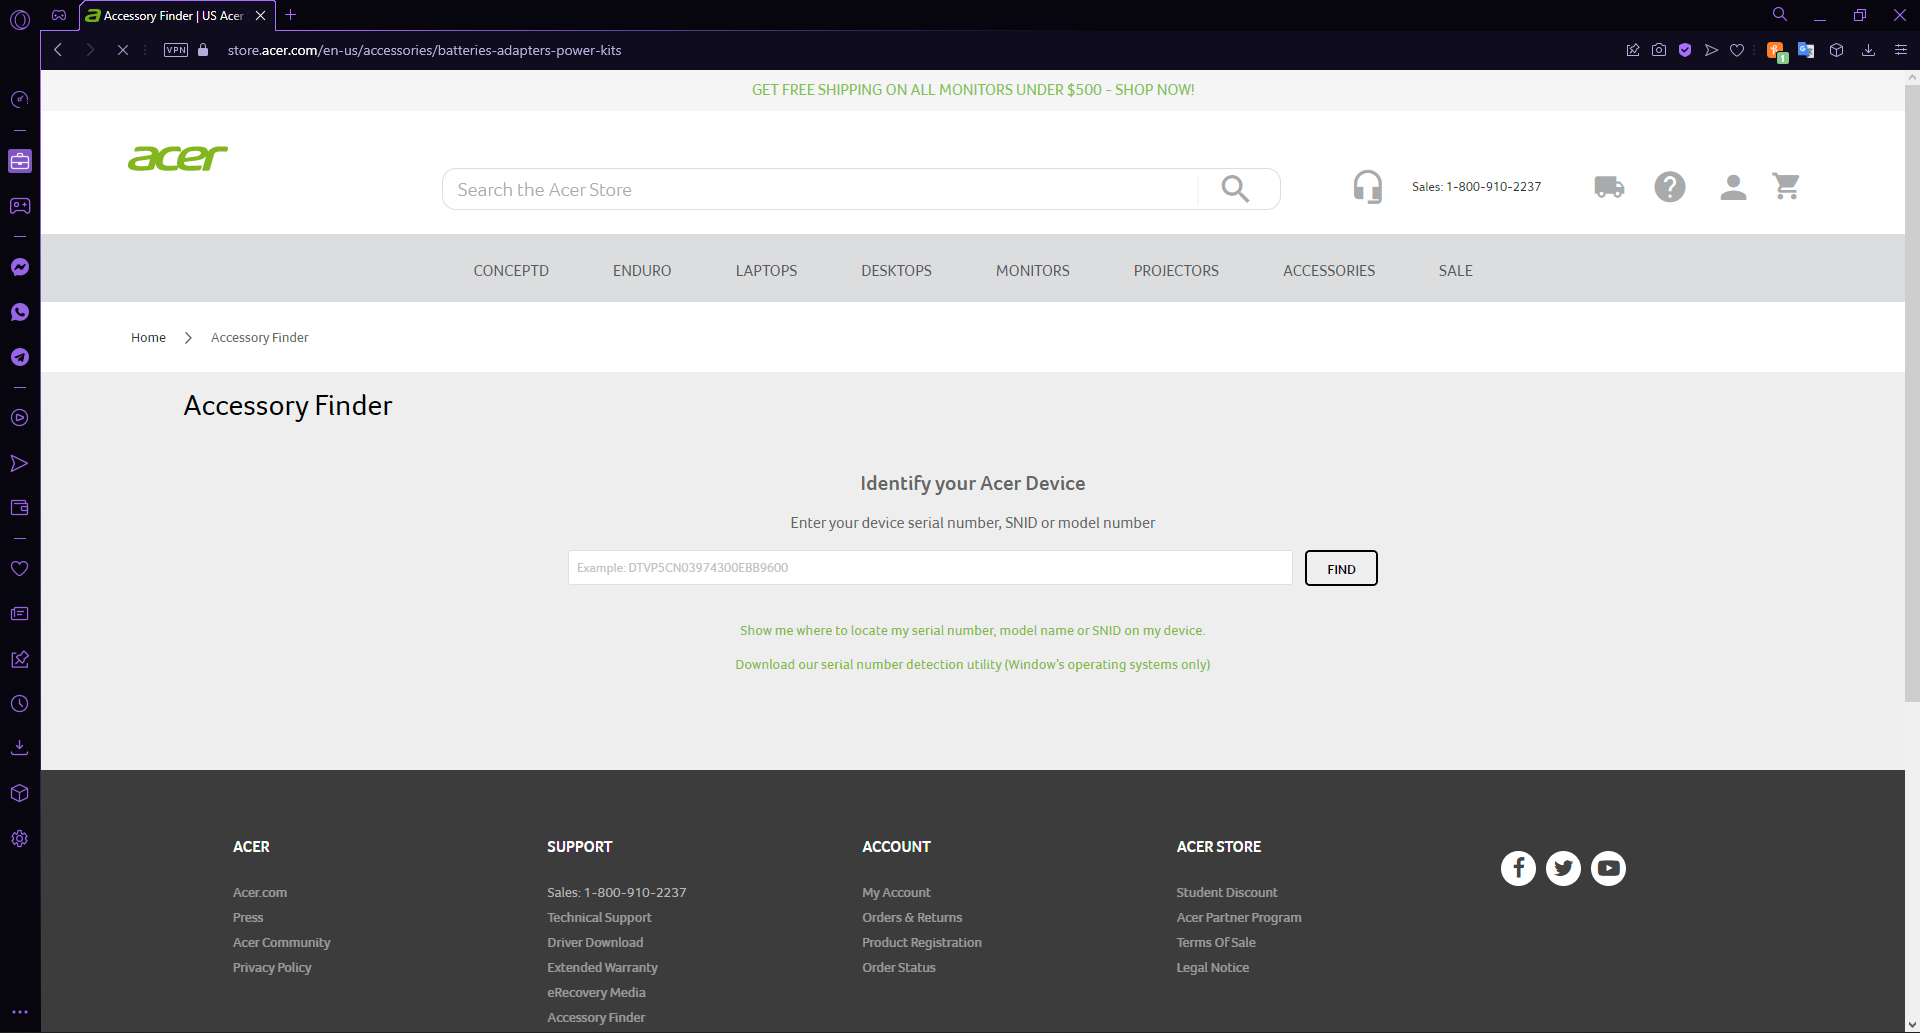Open Pinboards from the sidebar
1920x1033 pixels.
(x=20, y=659)
